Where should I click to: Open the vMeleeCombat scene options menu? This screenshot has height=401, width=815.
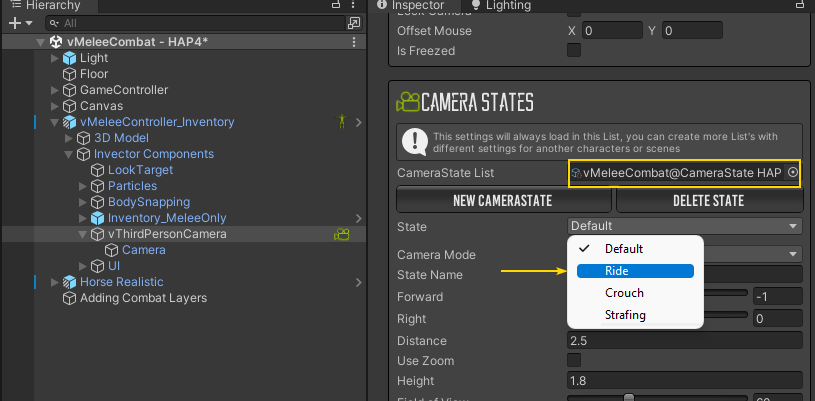tap(354, 42)
